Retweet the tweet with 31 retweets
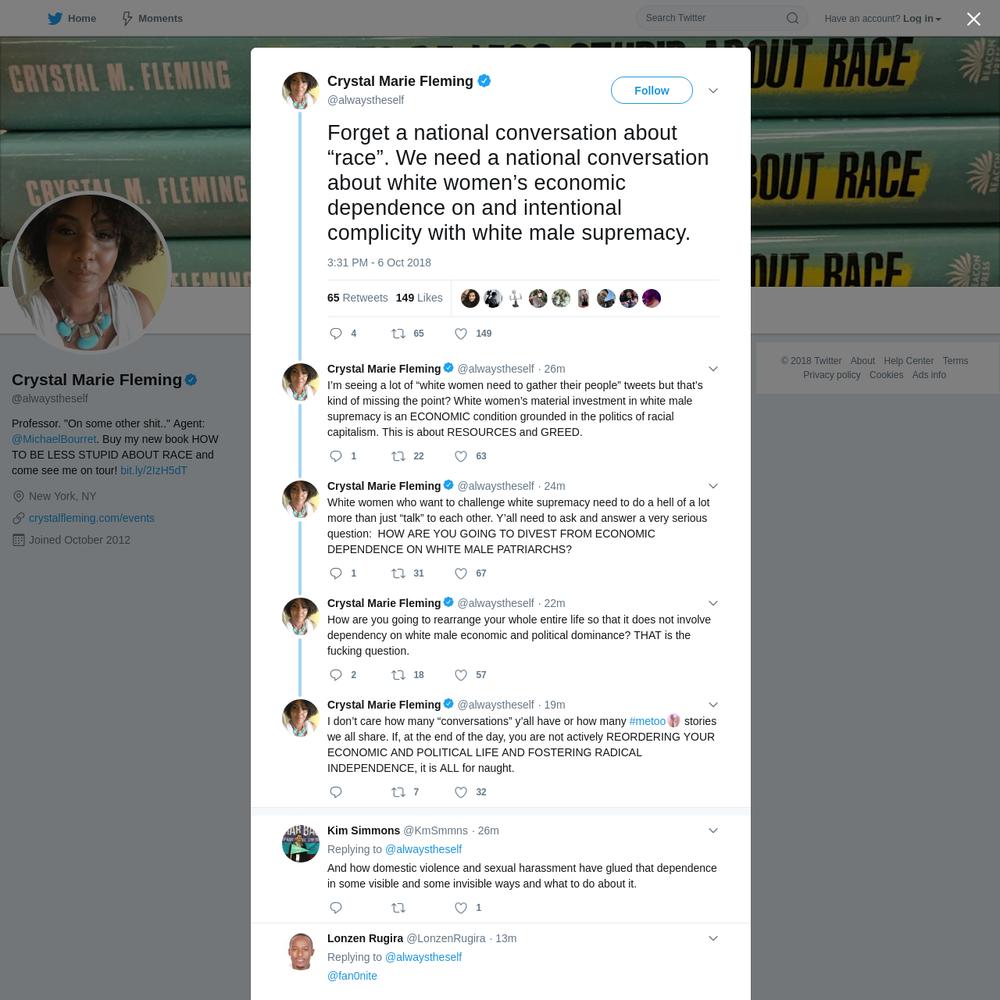The height and width of the screenshot is (1000, 1000). [x=398, y=573]
